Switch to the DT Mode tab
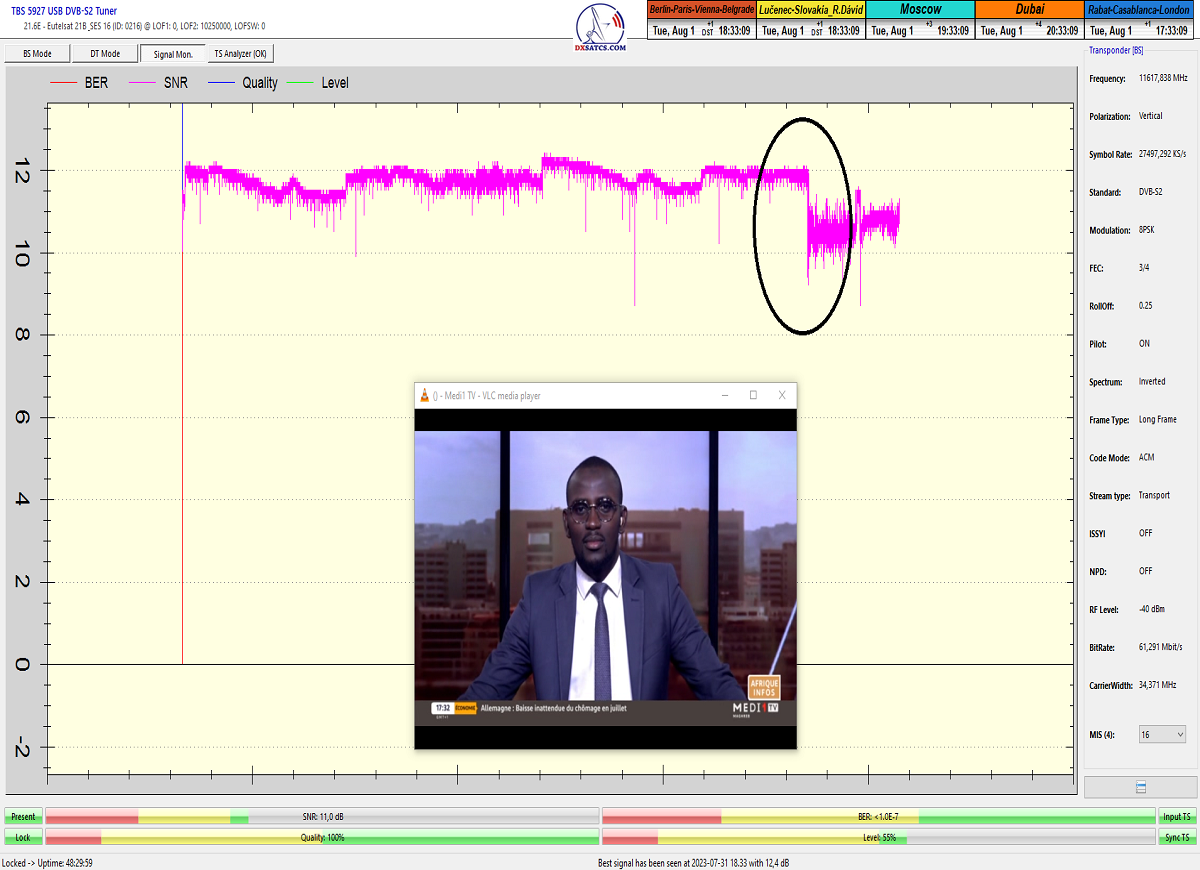 coord(105,54)
